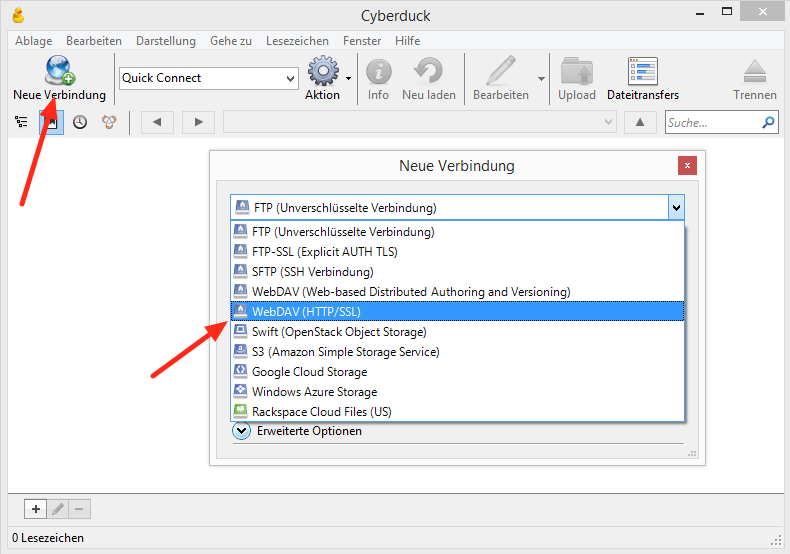This screenshot has height=554, width=790.
Task: Go forward with the right arrow
Action: tap(199, 122)
